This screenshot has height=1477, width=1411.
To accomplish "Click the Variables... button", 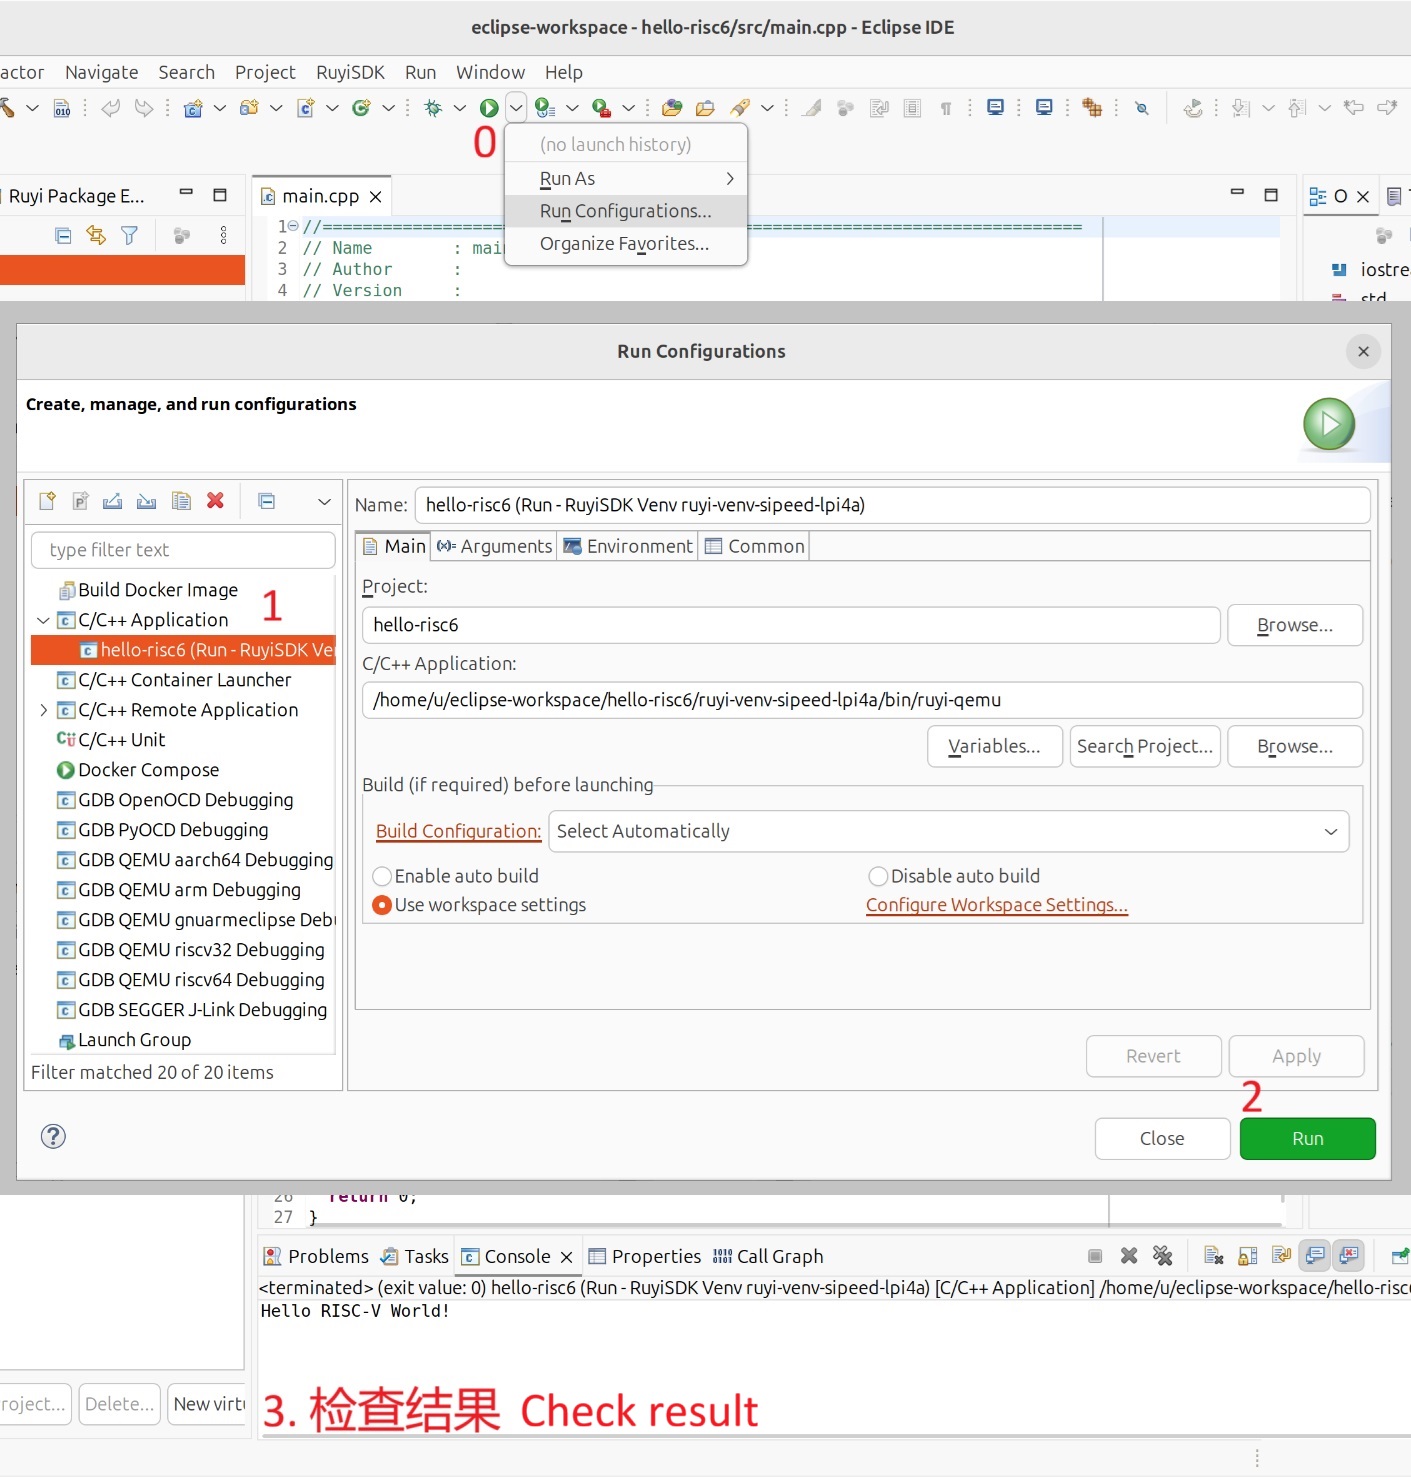I will pos(994,747).
